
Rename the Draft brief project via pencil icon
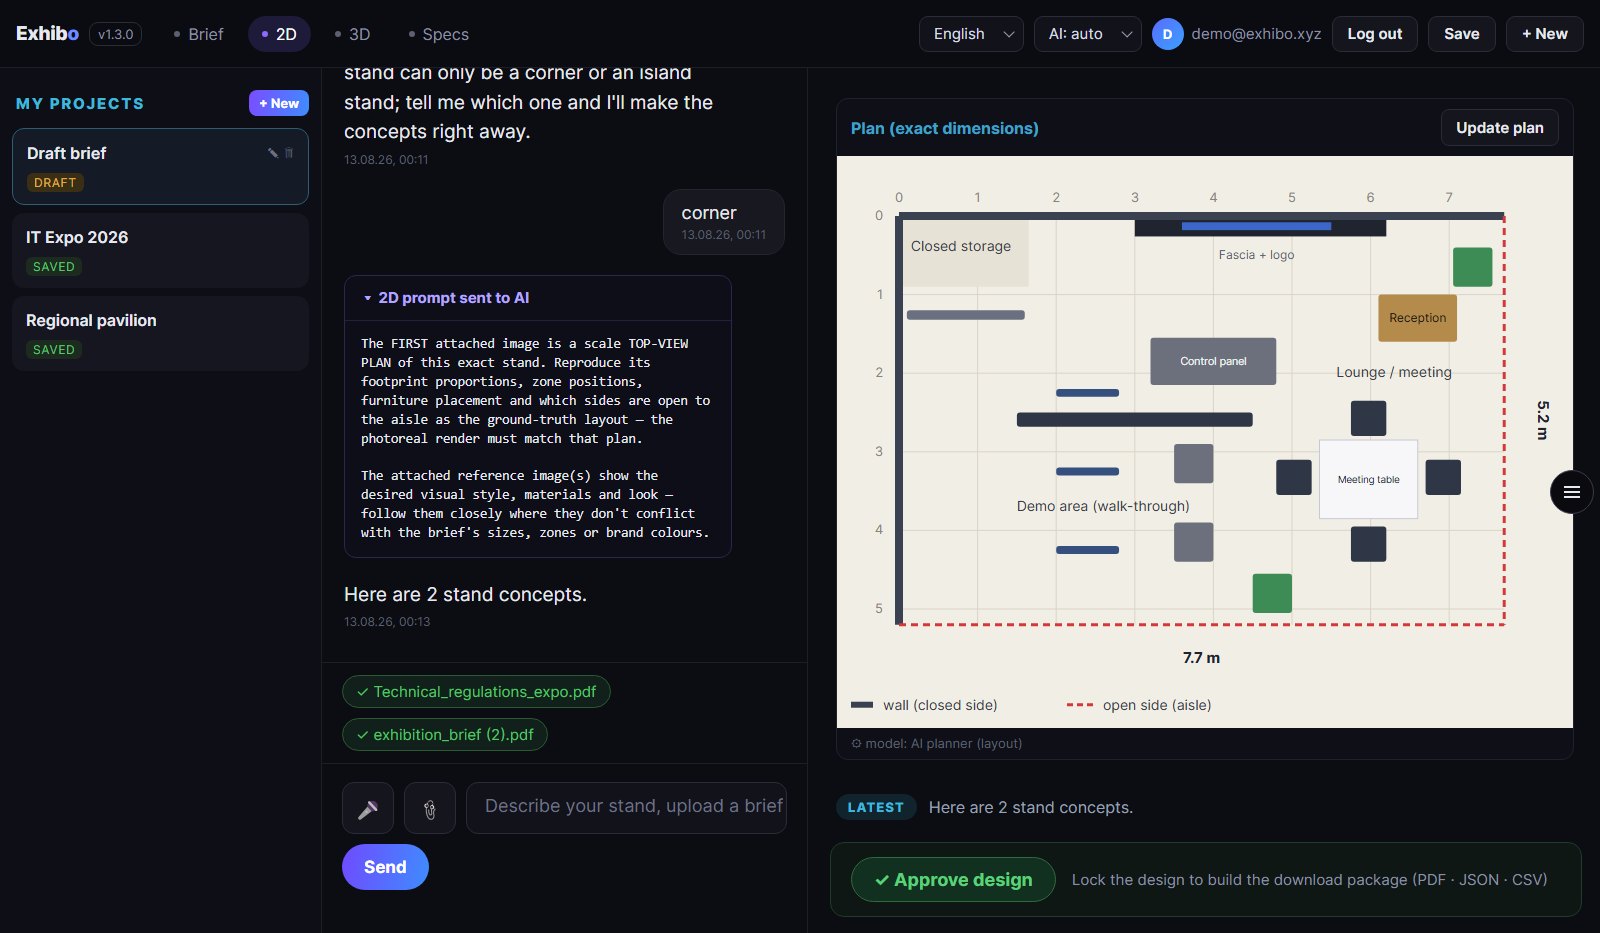(x=272, y=153)
